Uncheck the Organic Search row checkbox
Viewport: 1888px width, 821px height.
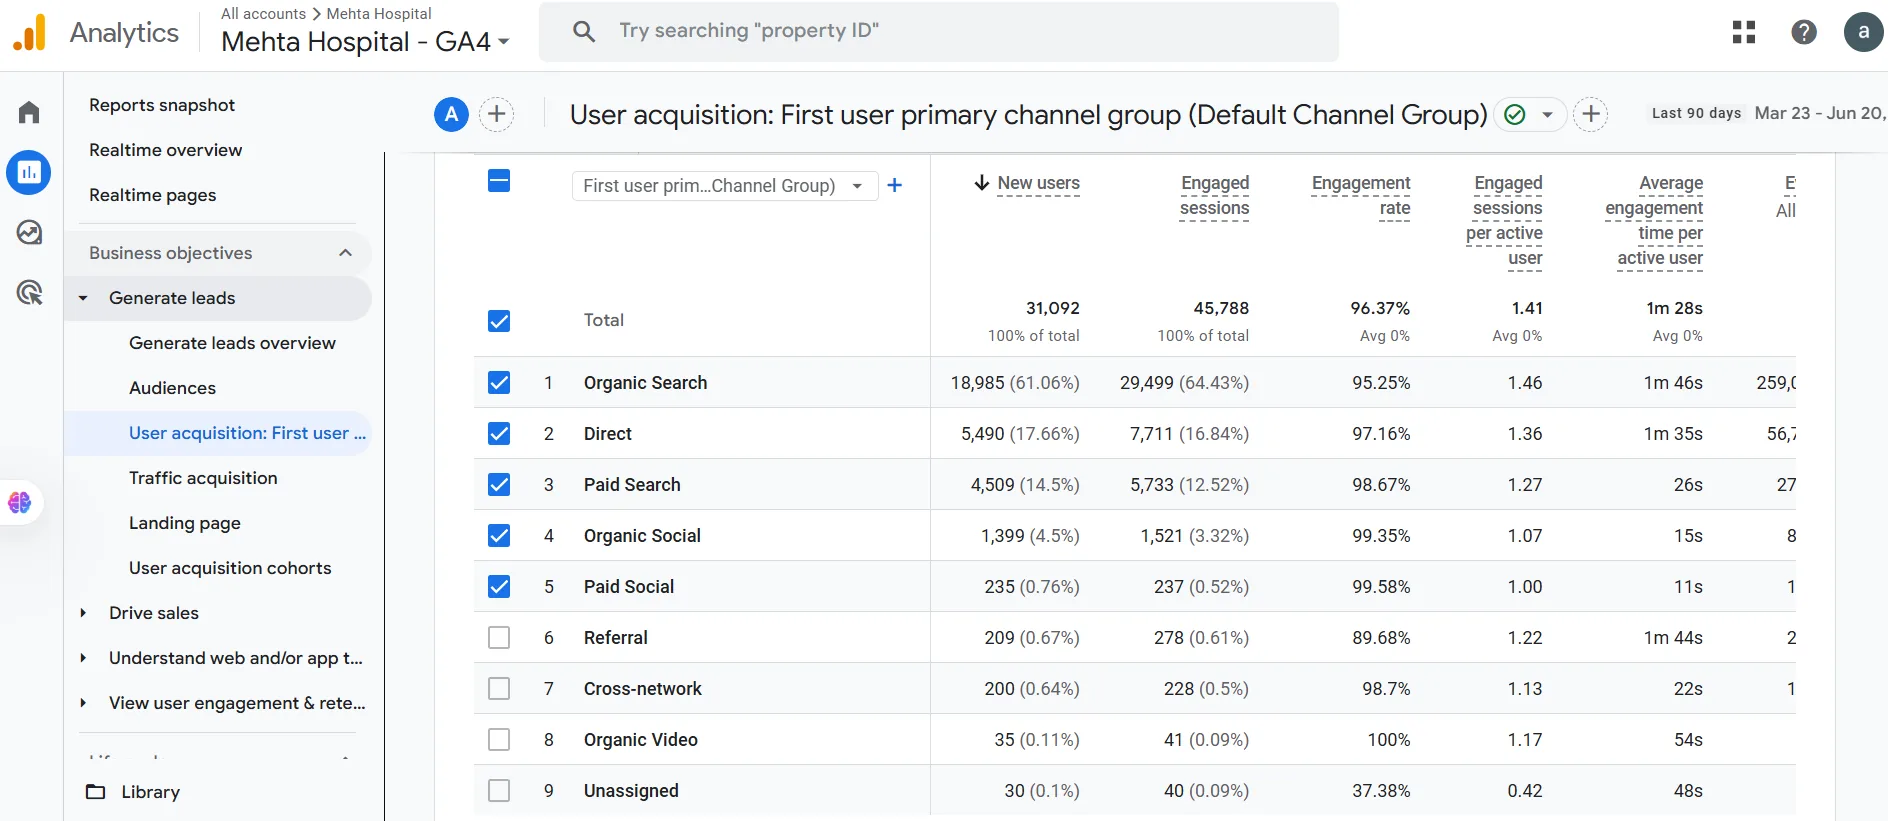click(x=499, y=383)
